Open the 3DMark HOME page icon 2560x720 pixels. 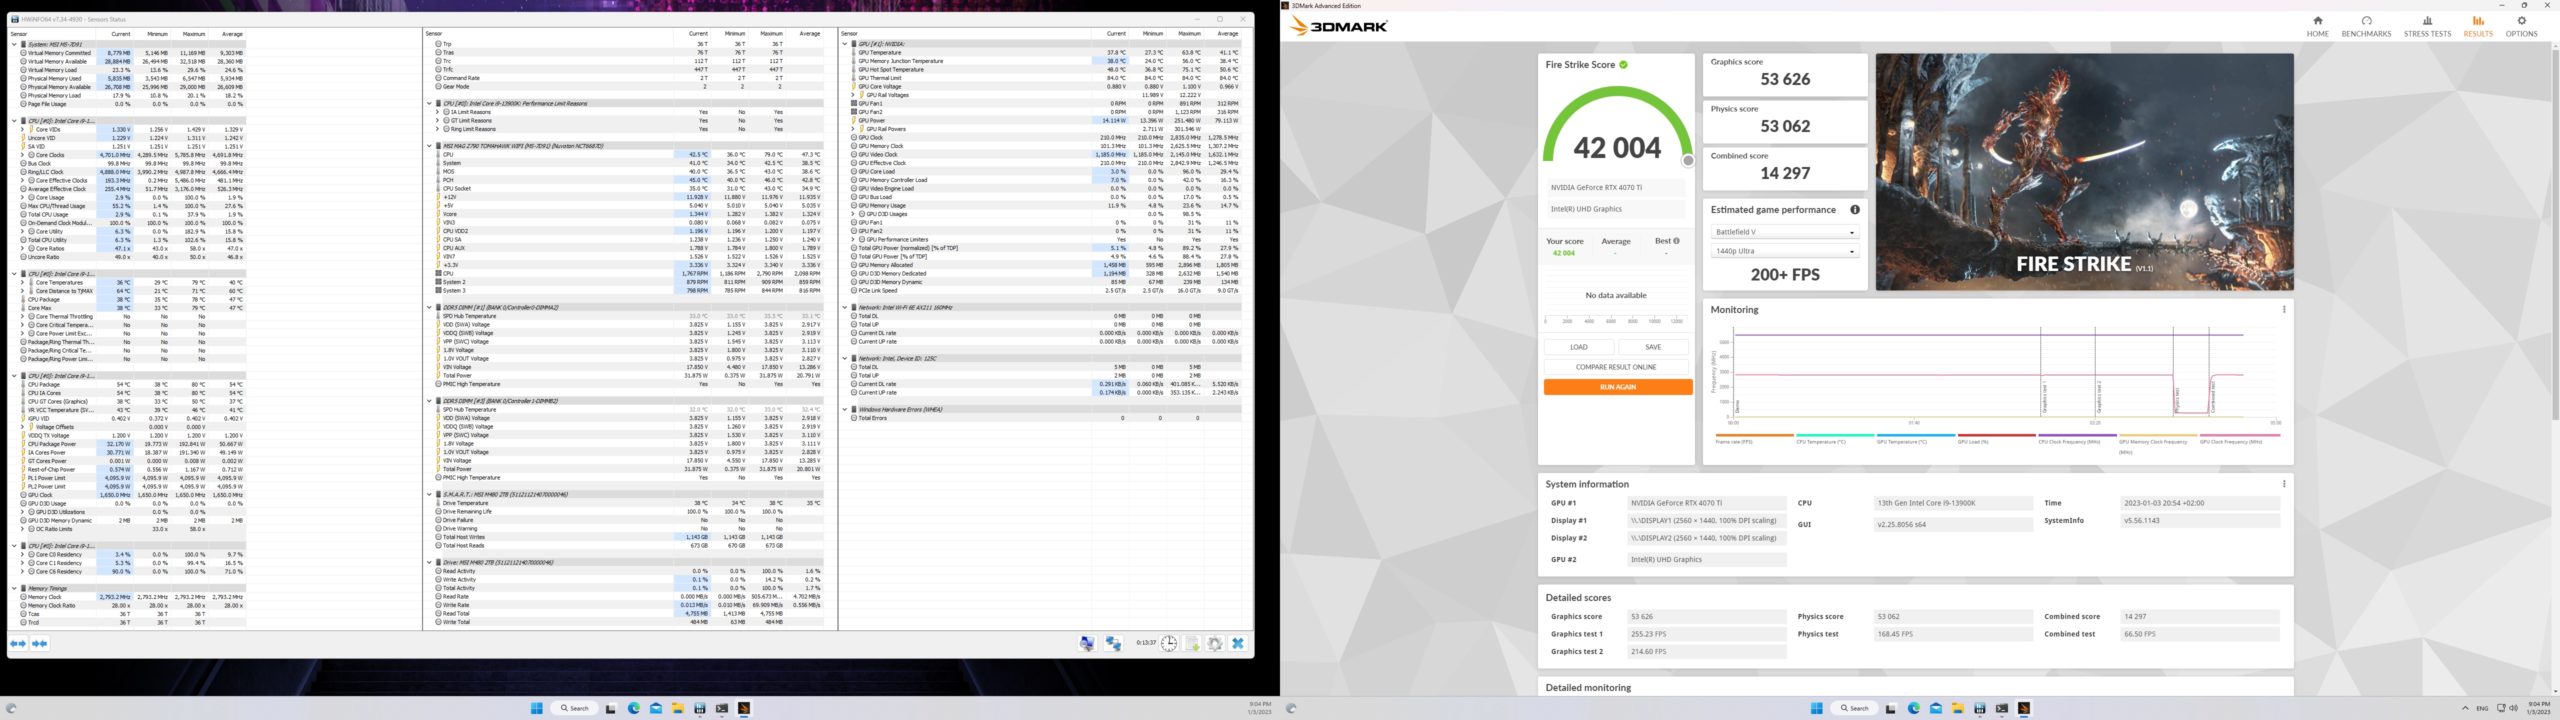[2317, 20]
